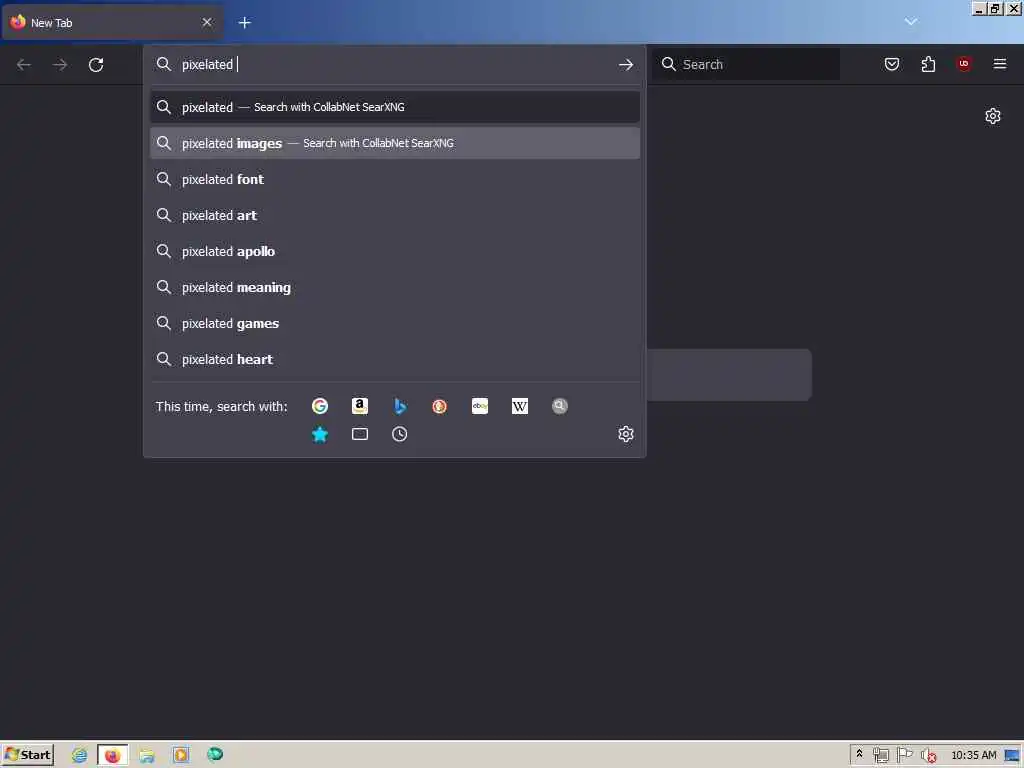Close the New Tab tab

(207, 22)
